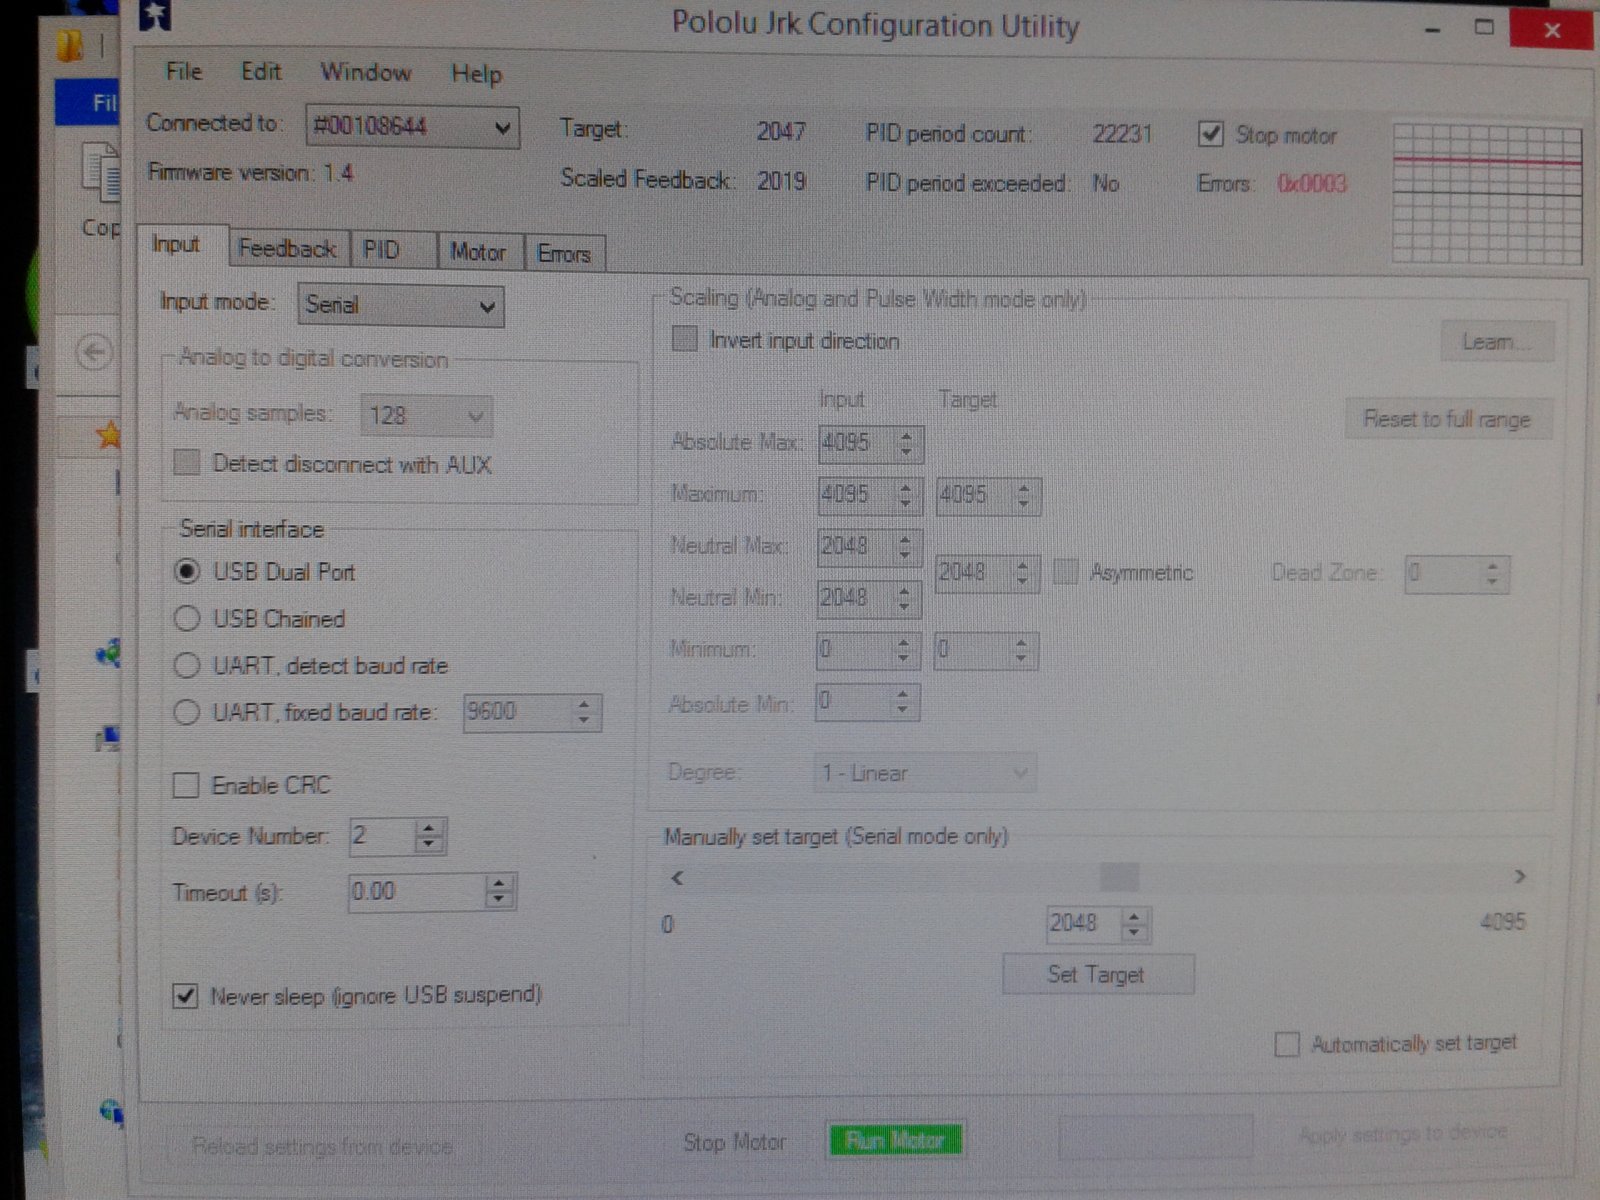Click the manual target slider thumb

click(x=1119, y=877)
